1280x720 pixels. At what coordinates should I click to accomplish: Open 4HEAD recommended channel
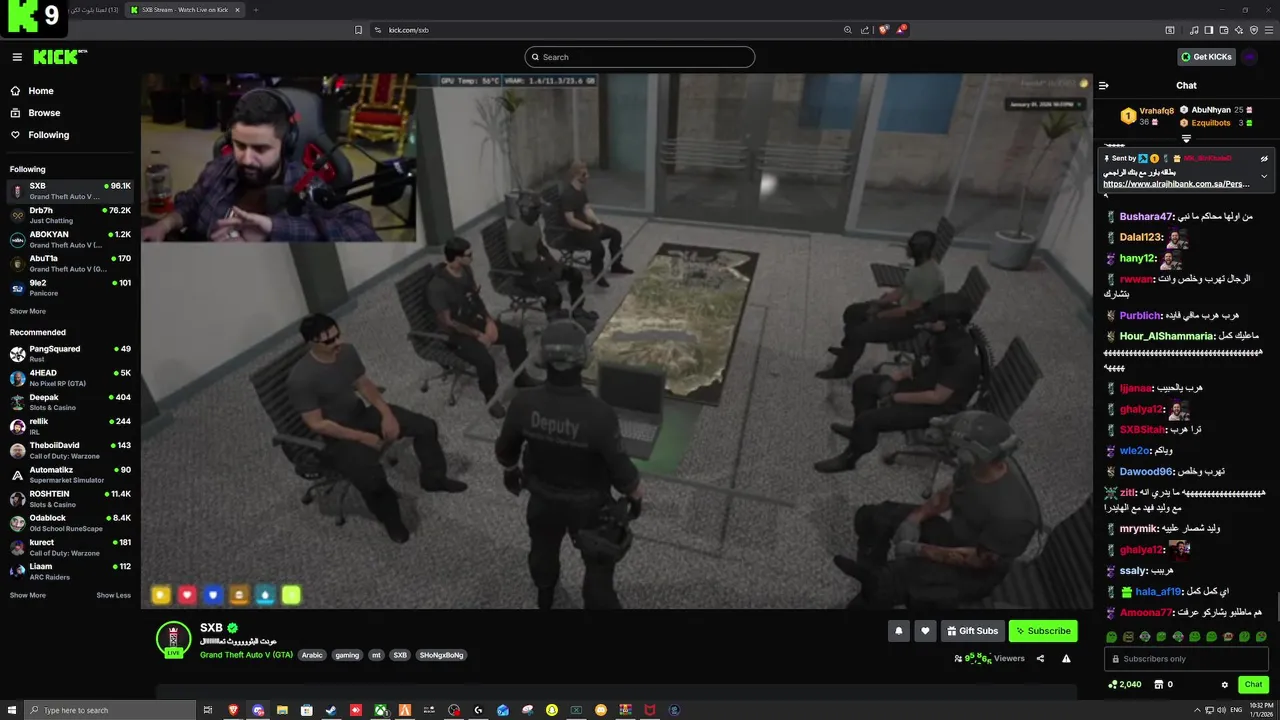click(x=70, y=378)
